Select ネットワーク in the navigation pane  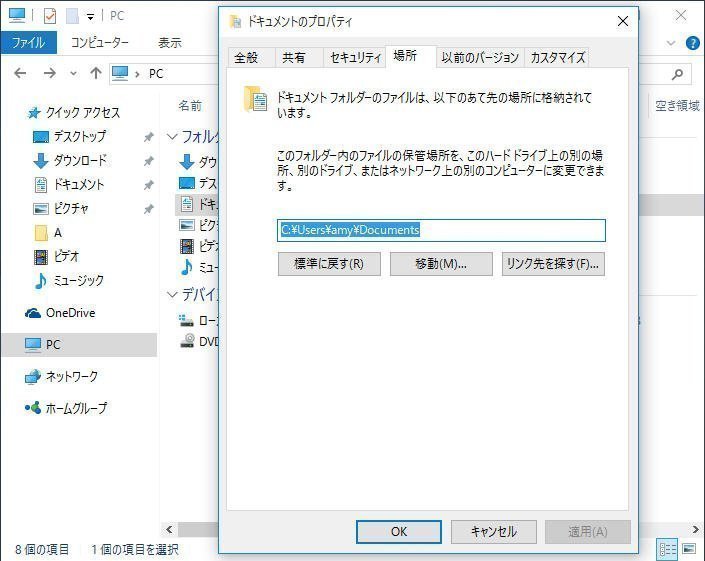[61, 377]
